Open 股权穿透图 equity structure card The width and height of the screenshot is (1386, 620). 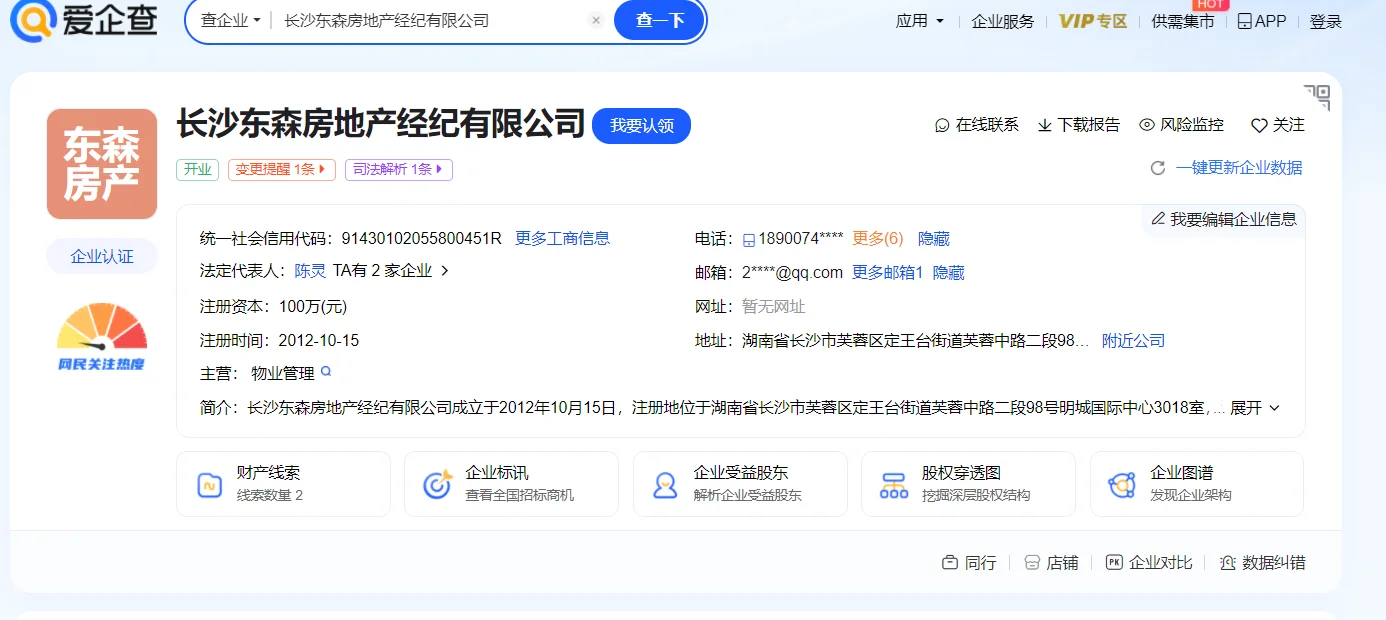(967, 484)
